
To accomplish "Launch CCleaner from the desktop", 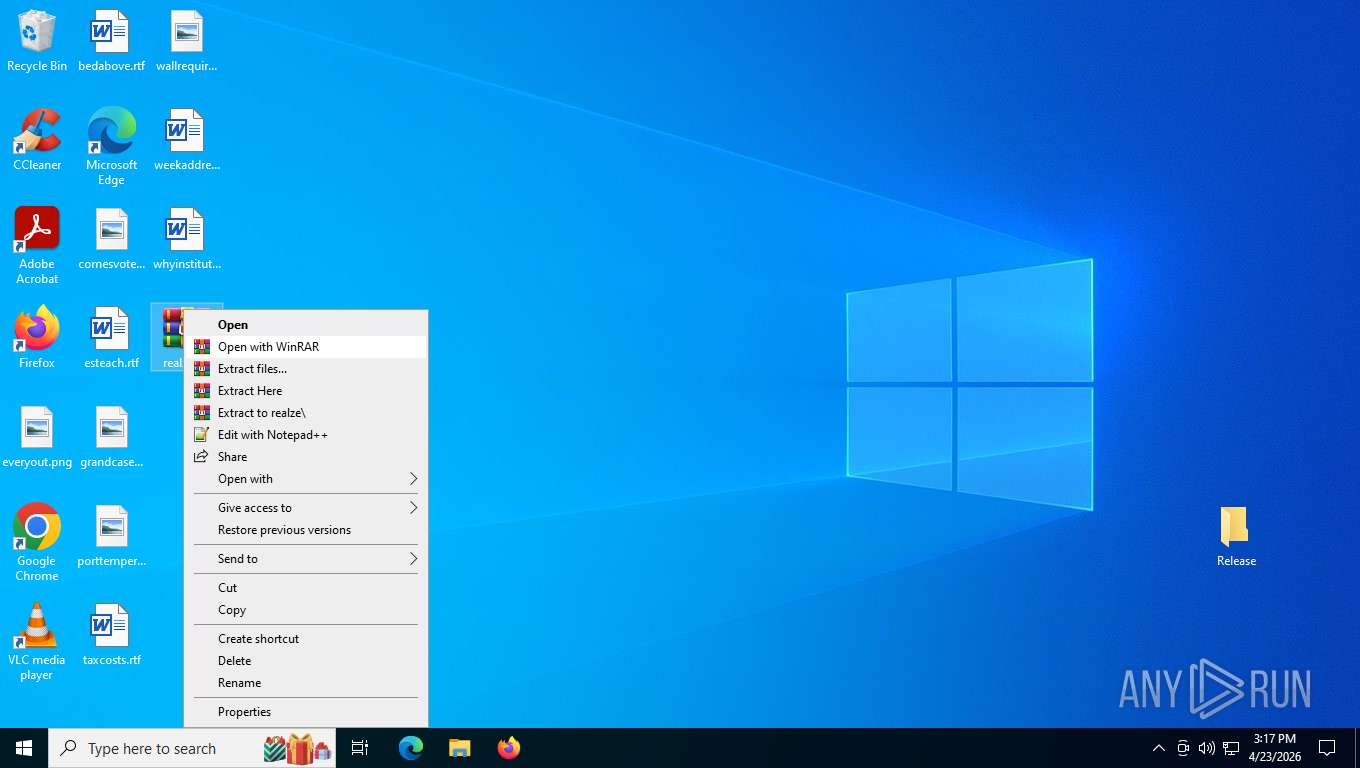I will [37, 140].
